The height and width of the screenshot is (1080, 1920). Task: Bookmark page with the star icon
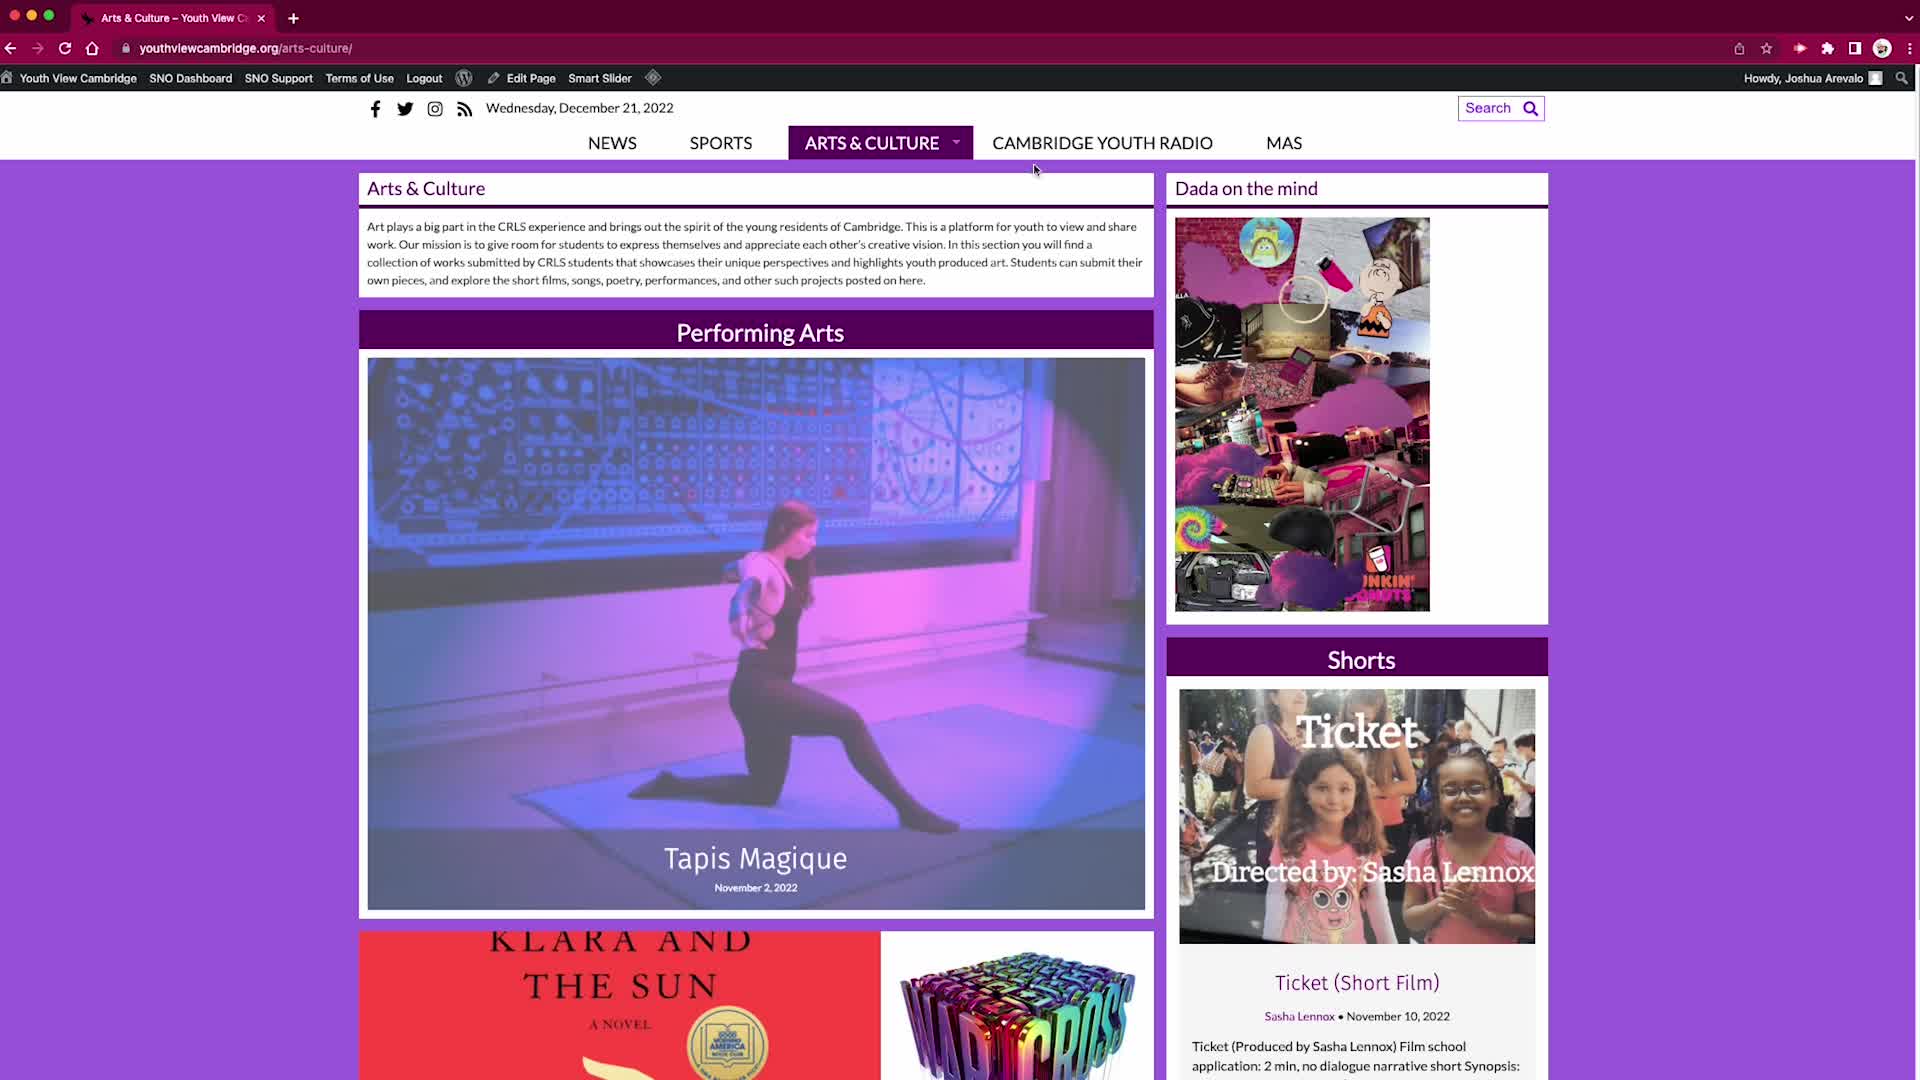pos(1766,48)
